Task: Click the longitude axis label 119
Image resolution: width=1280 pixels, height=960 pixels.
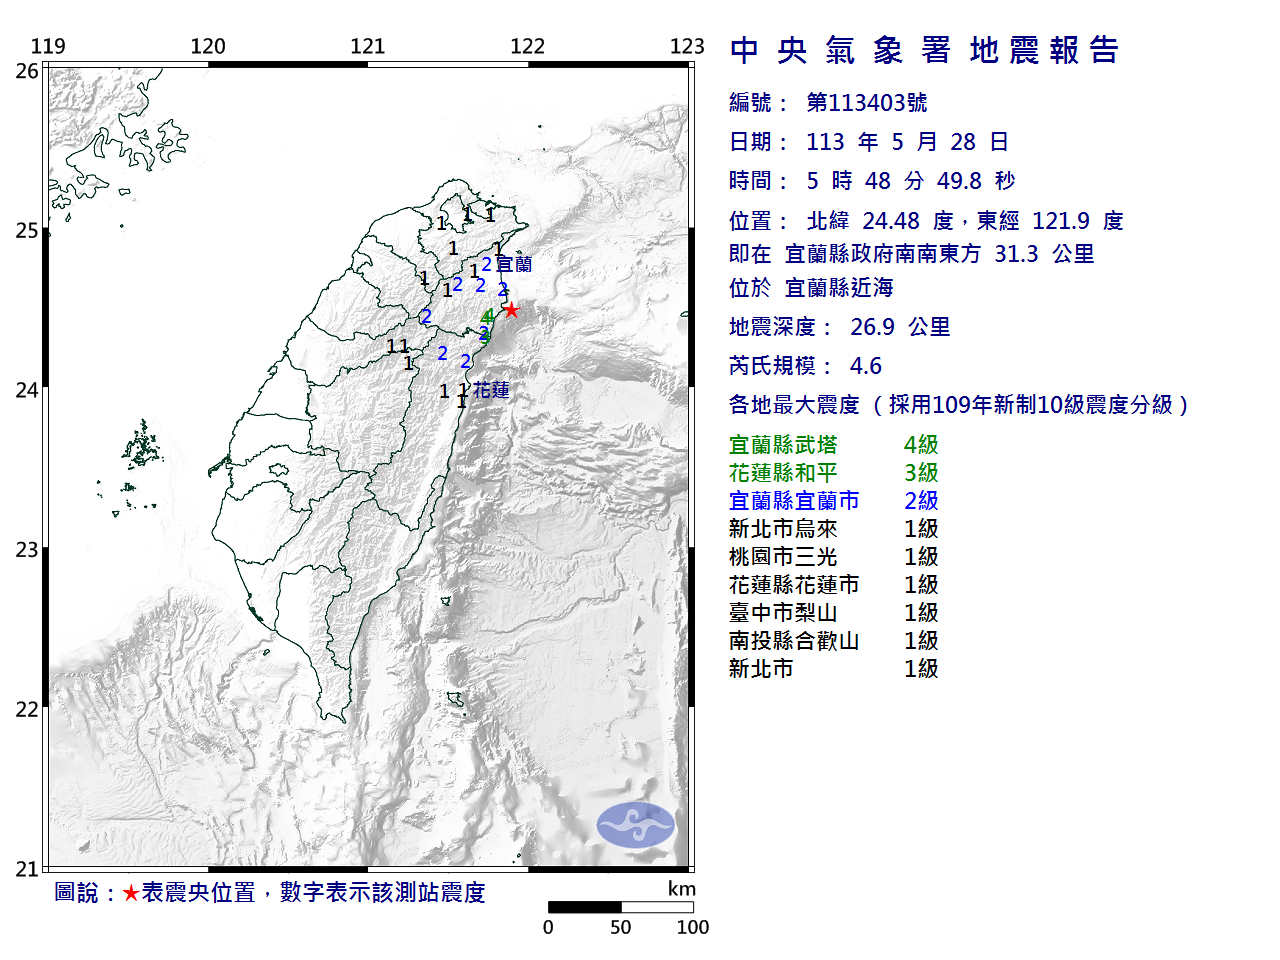Action: 48,46
